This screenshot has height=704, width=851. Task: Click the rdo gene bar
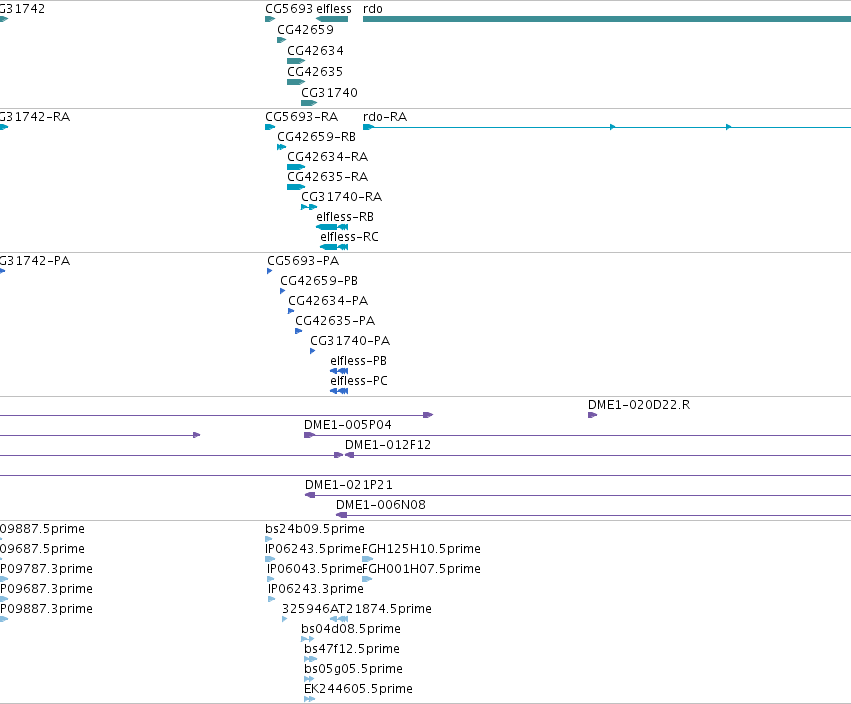(x=607, y=19)
